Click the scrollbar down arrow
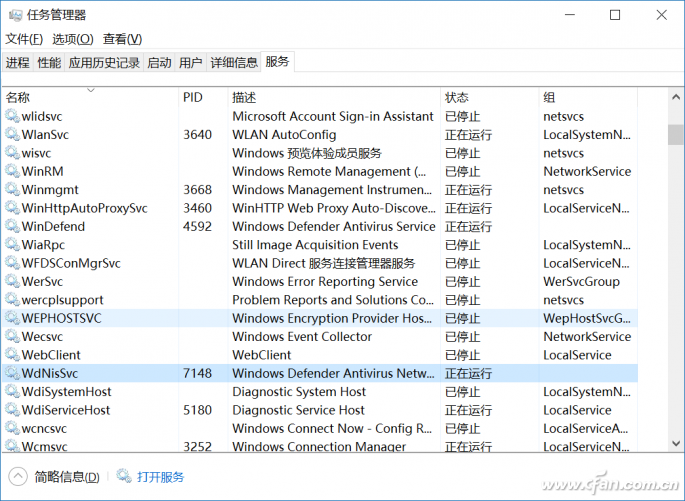Image resolution: width=685 pixels, height=501 pixels. point(675,444)
